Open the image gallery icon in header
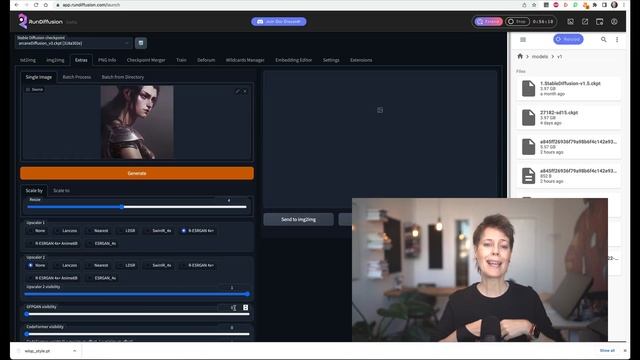 point(571,22)
